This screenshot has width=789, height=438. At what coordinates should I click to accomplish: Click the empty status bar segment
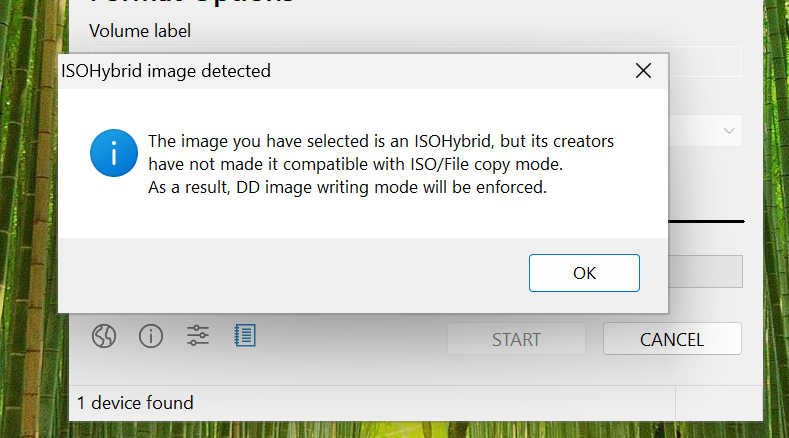[x=719, y=403]
